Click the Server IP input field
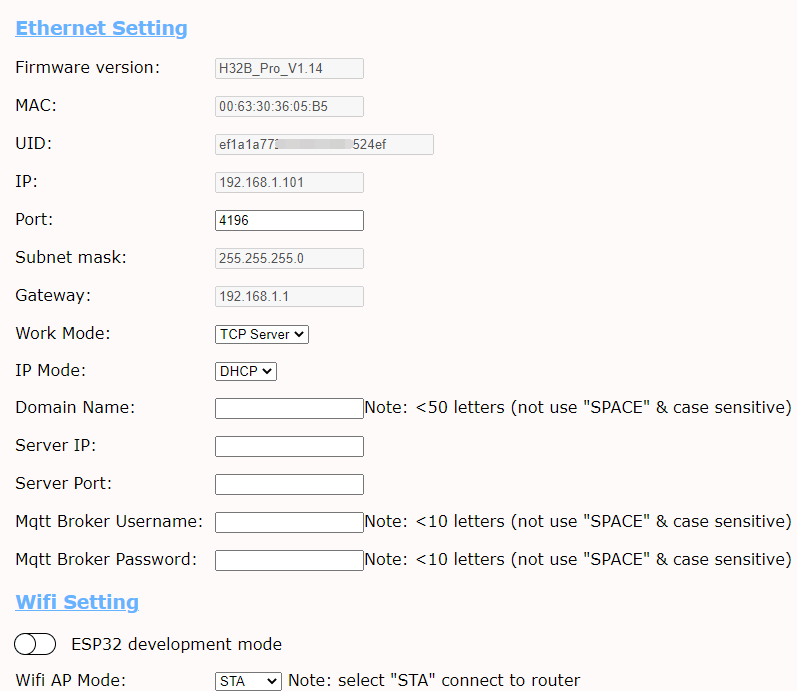 [x=289, y=446]
